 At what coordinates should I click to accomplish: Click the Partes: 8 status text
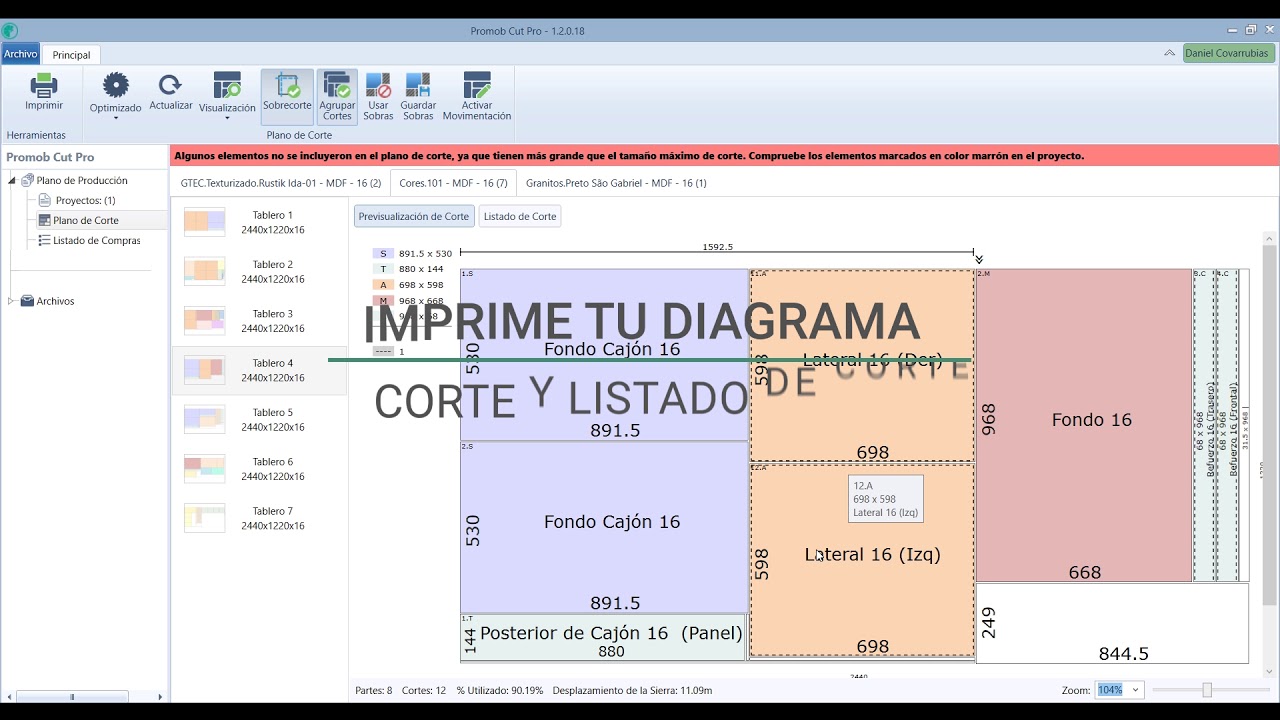pos(374,690)
